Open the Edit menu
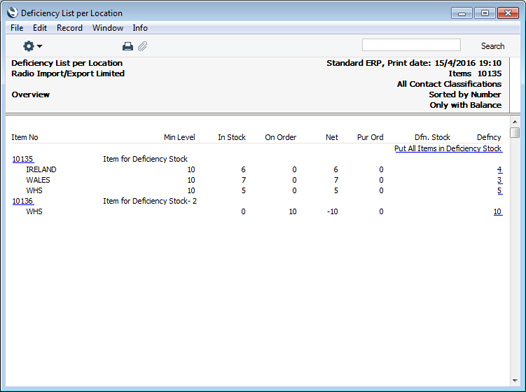This screenshot has width=526, height=392. coord(40,28)
